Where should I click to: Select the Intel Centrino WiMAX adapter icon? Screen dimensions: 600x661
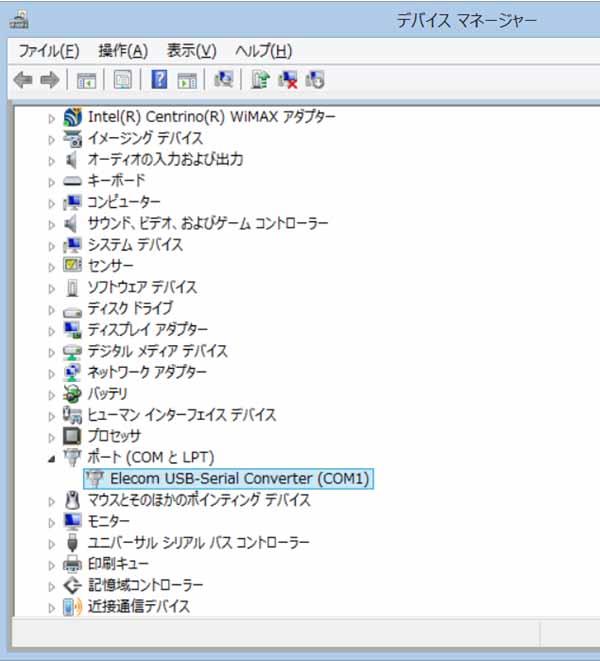tap(72, 117)
